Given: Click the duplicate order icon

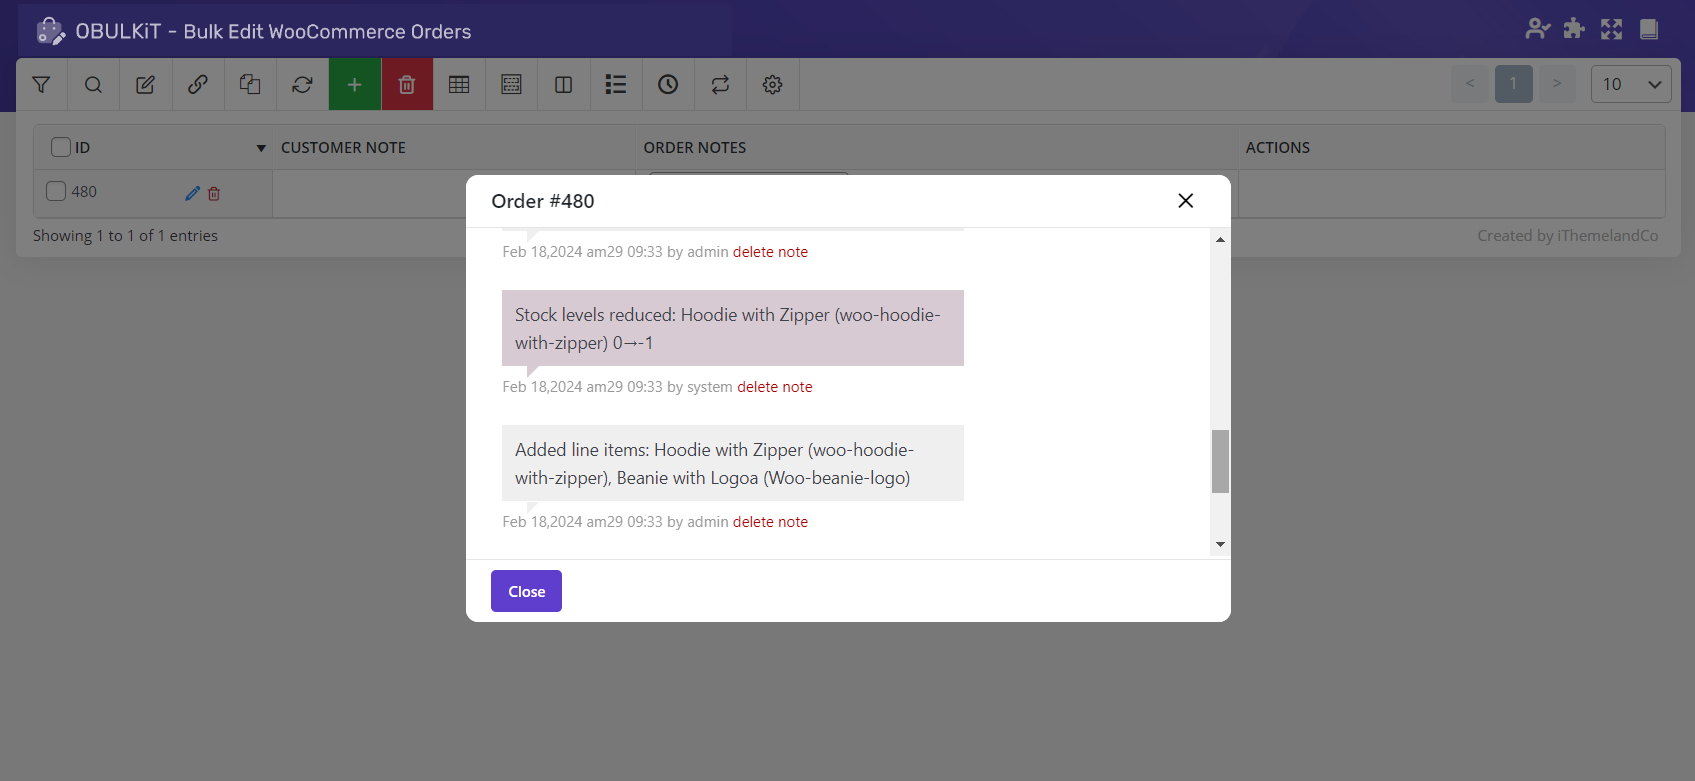Looking at the screenshot, I should coord(250,85).
